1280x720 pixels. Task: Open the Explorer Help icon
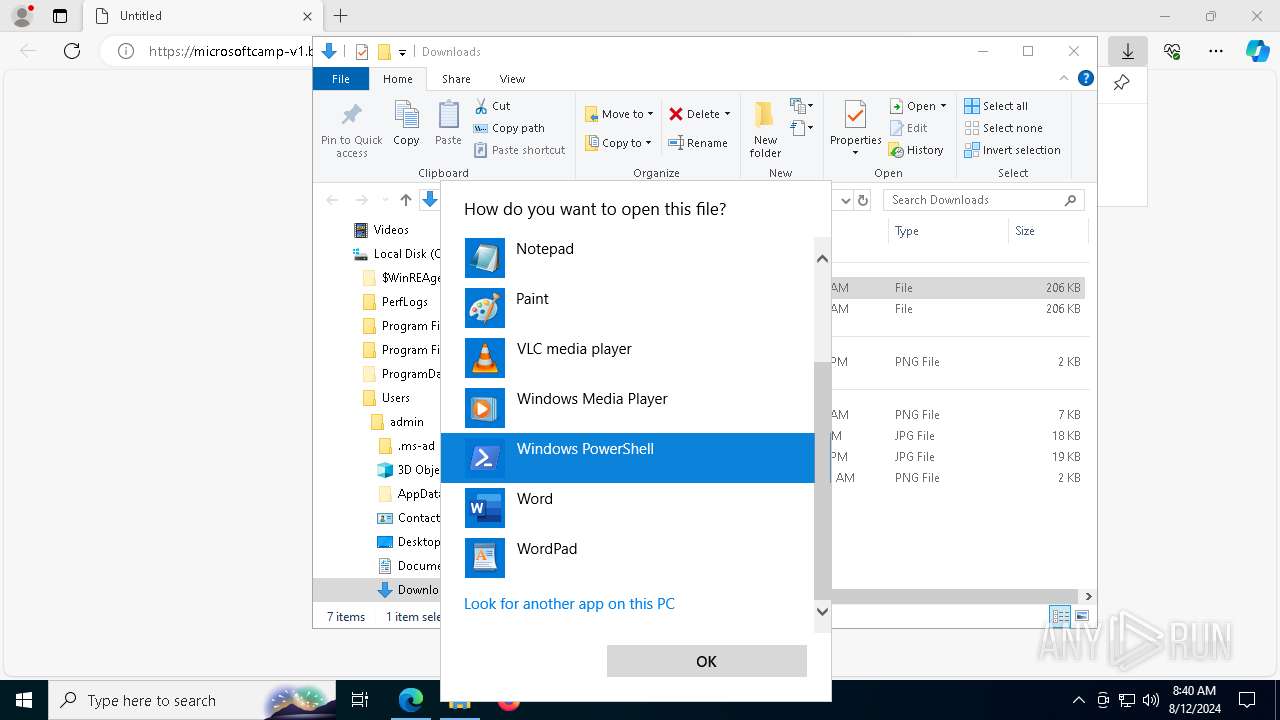(1085, 78)
